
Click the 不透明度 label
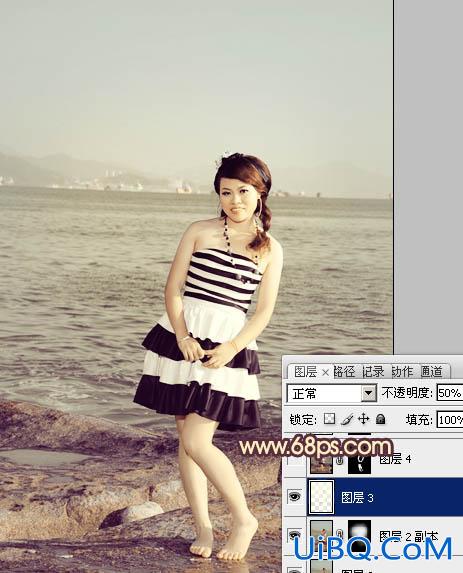407,393
